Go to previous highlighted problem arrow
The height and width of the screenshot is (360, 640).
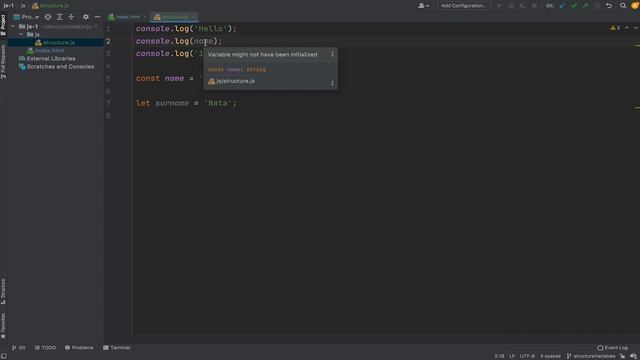click(627, 28)
